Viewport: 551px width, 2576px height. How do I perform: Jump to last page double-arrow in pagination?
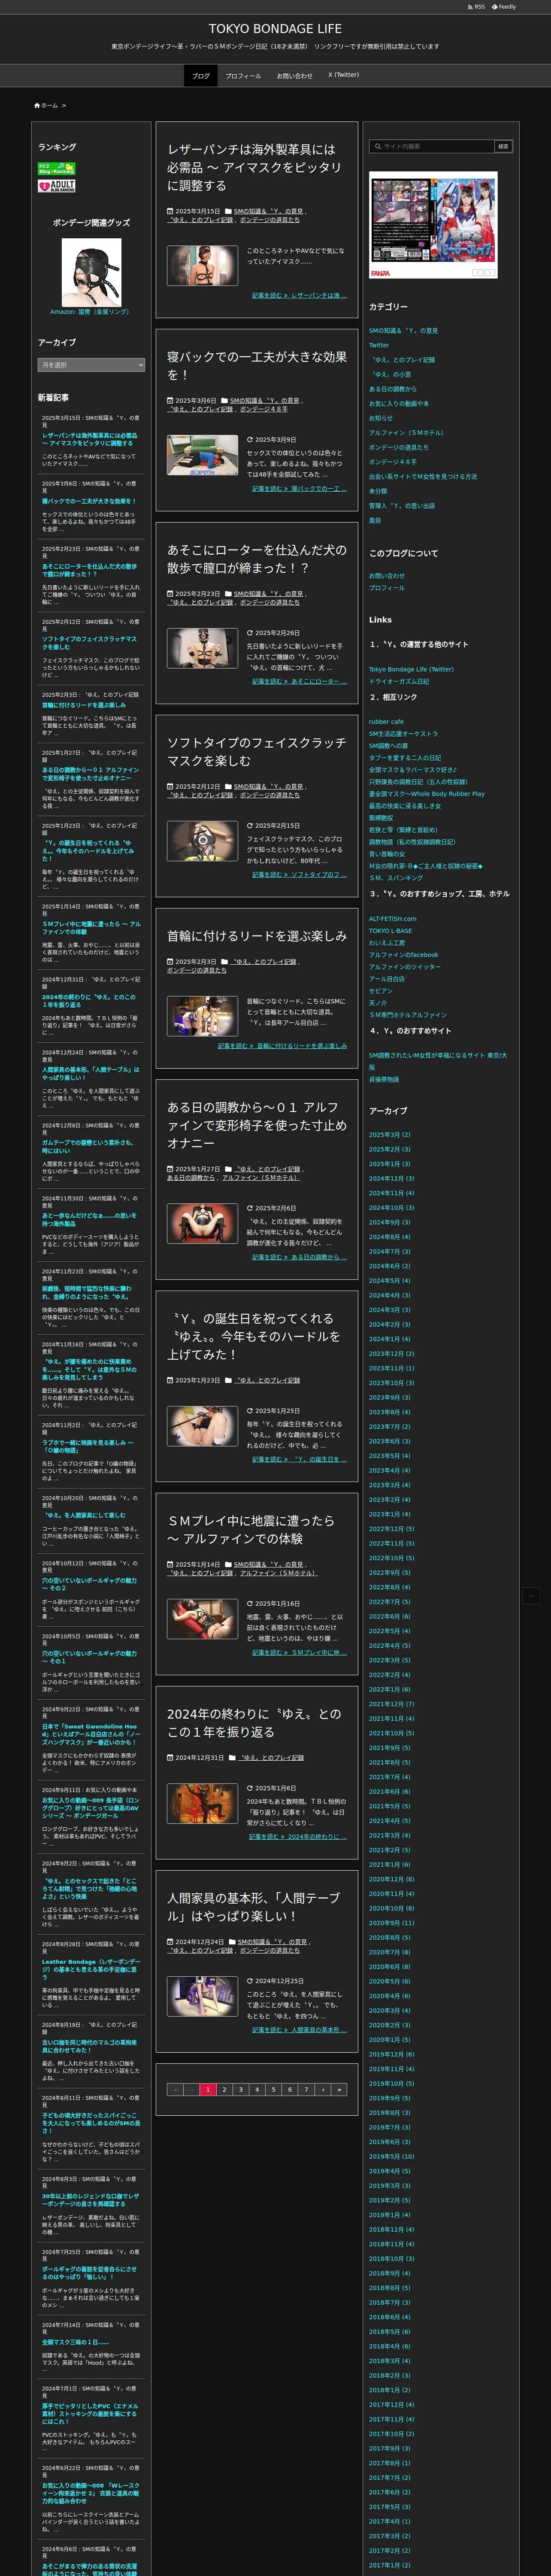click(339, 2089)
